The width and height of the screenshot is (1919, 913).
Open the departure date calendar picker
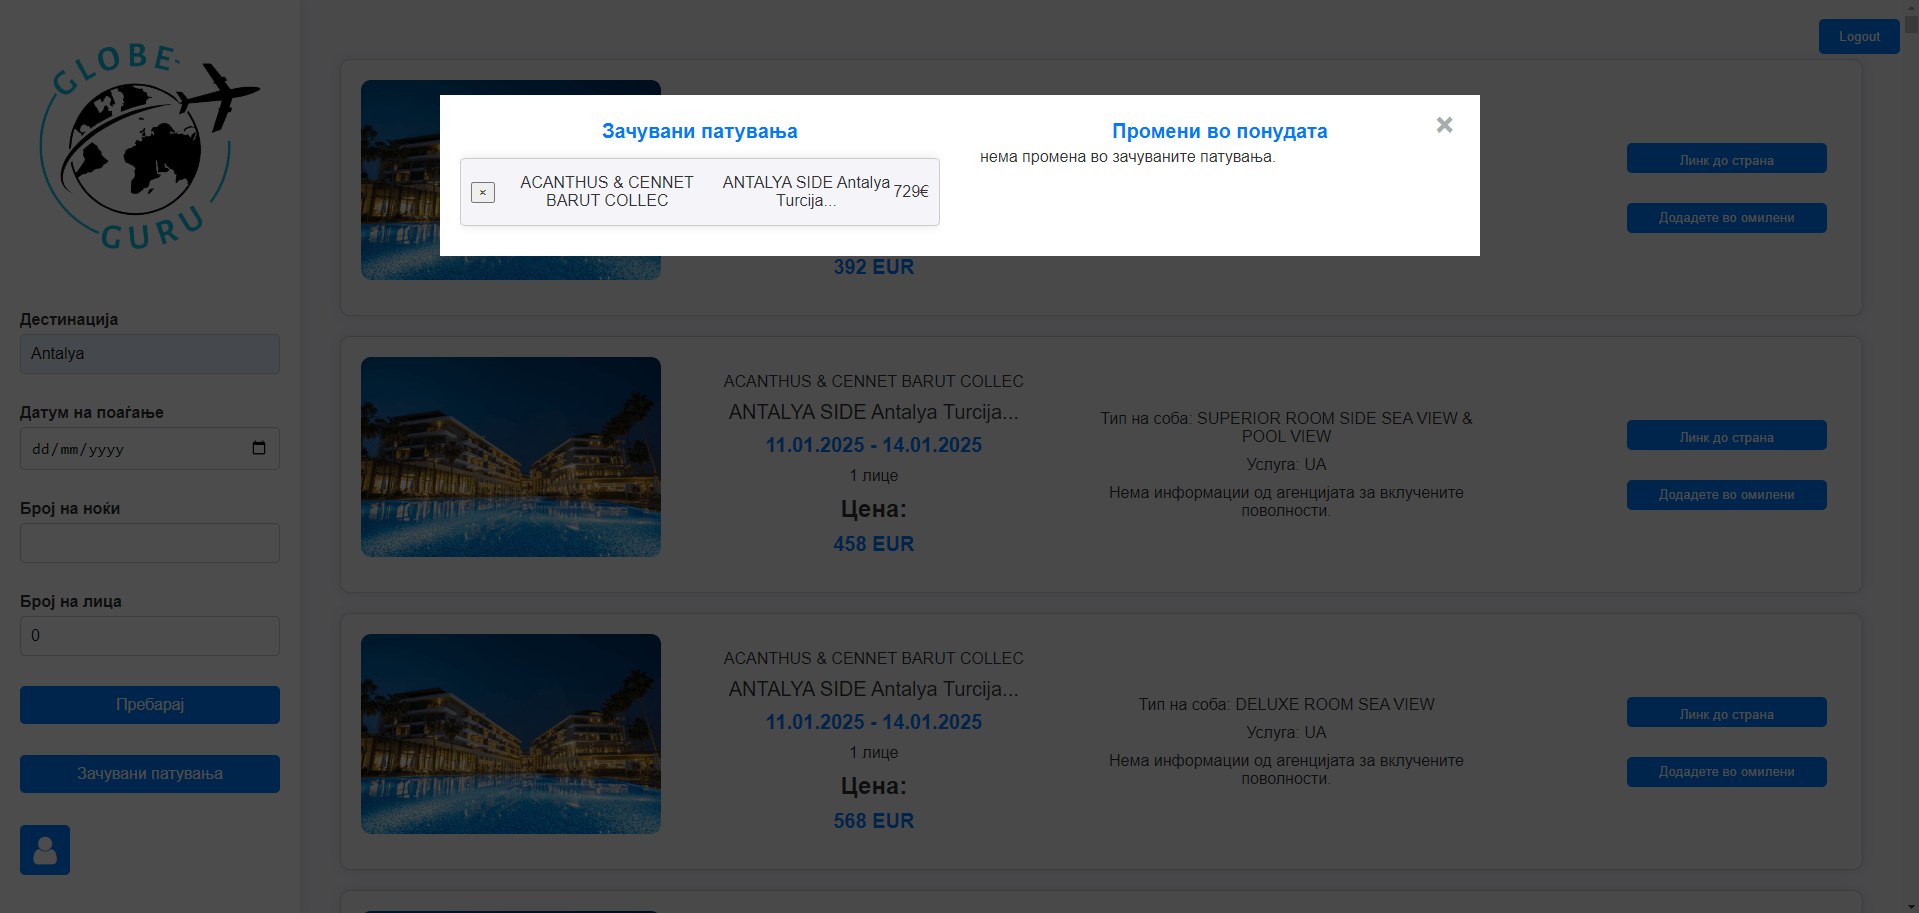pos(259,448)
